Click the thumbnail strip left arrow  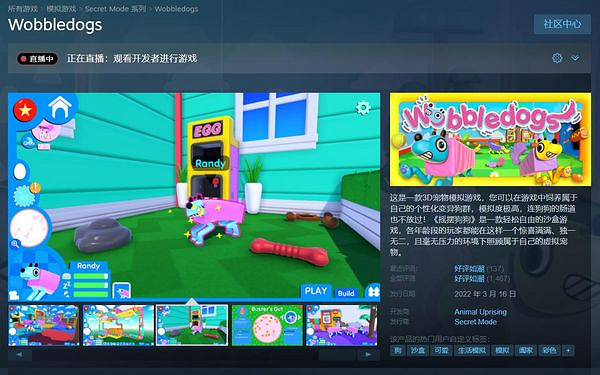click(19, 355)
